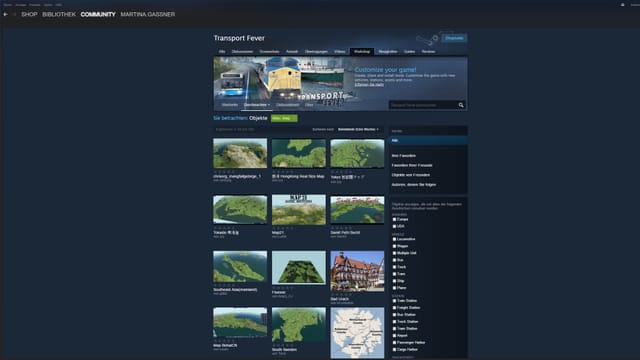Open the BIBLIOTHEK section
This screenshot has width=640, height=360.
pos(59,14)
